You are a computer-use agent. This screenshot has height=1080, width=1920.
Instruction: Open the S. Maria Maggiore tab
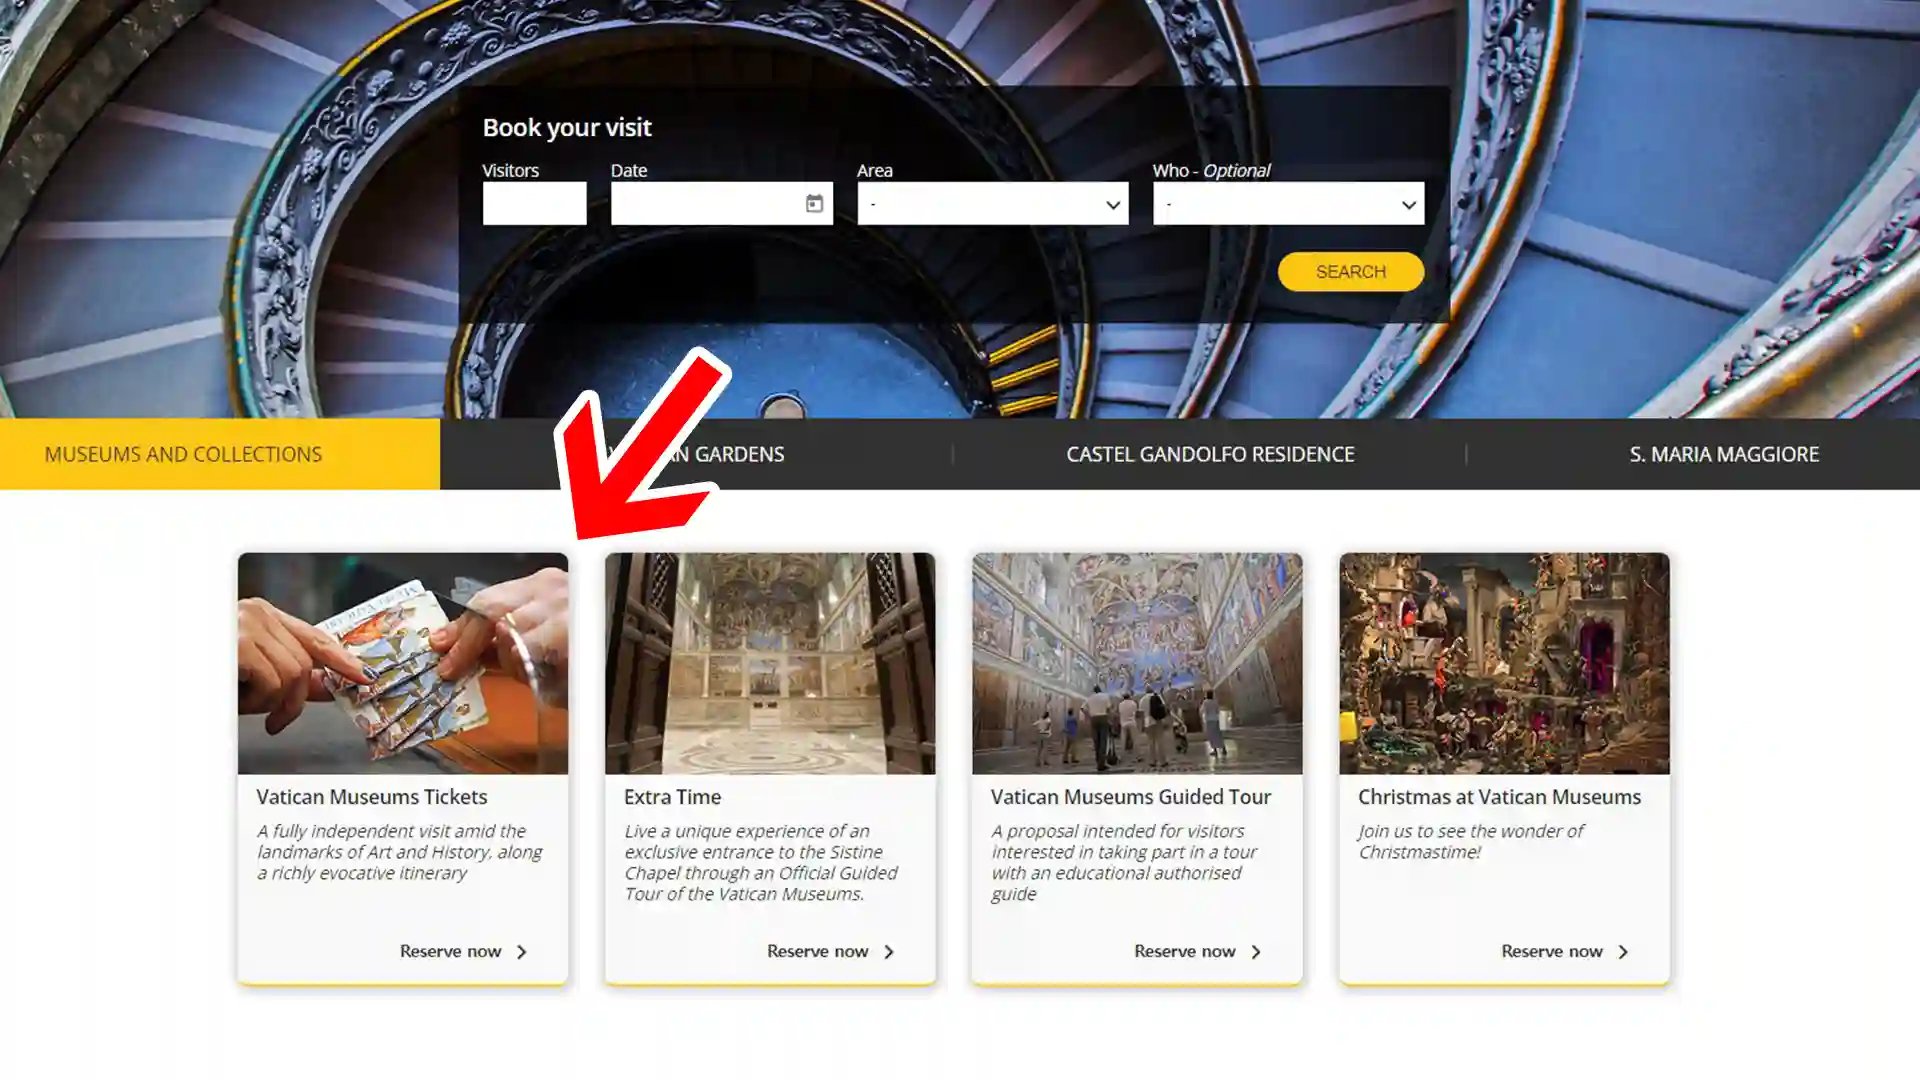[1724, 454]
